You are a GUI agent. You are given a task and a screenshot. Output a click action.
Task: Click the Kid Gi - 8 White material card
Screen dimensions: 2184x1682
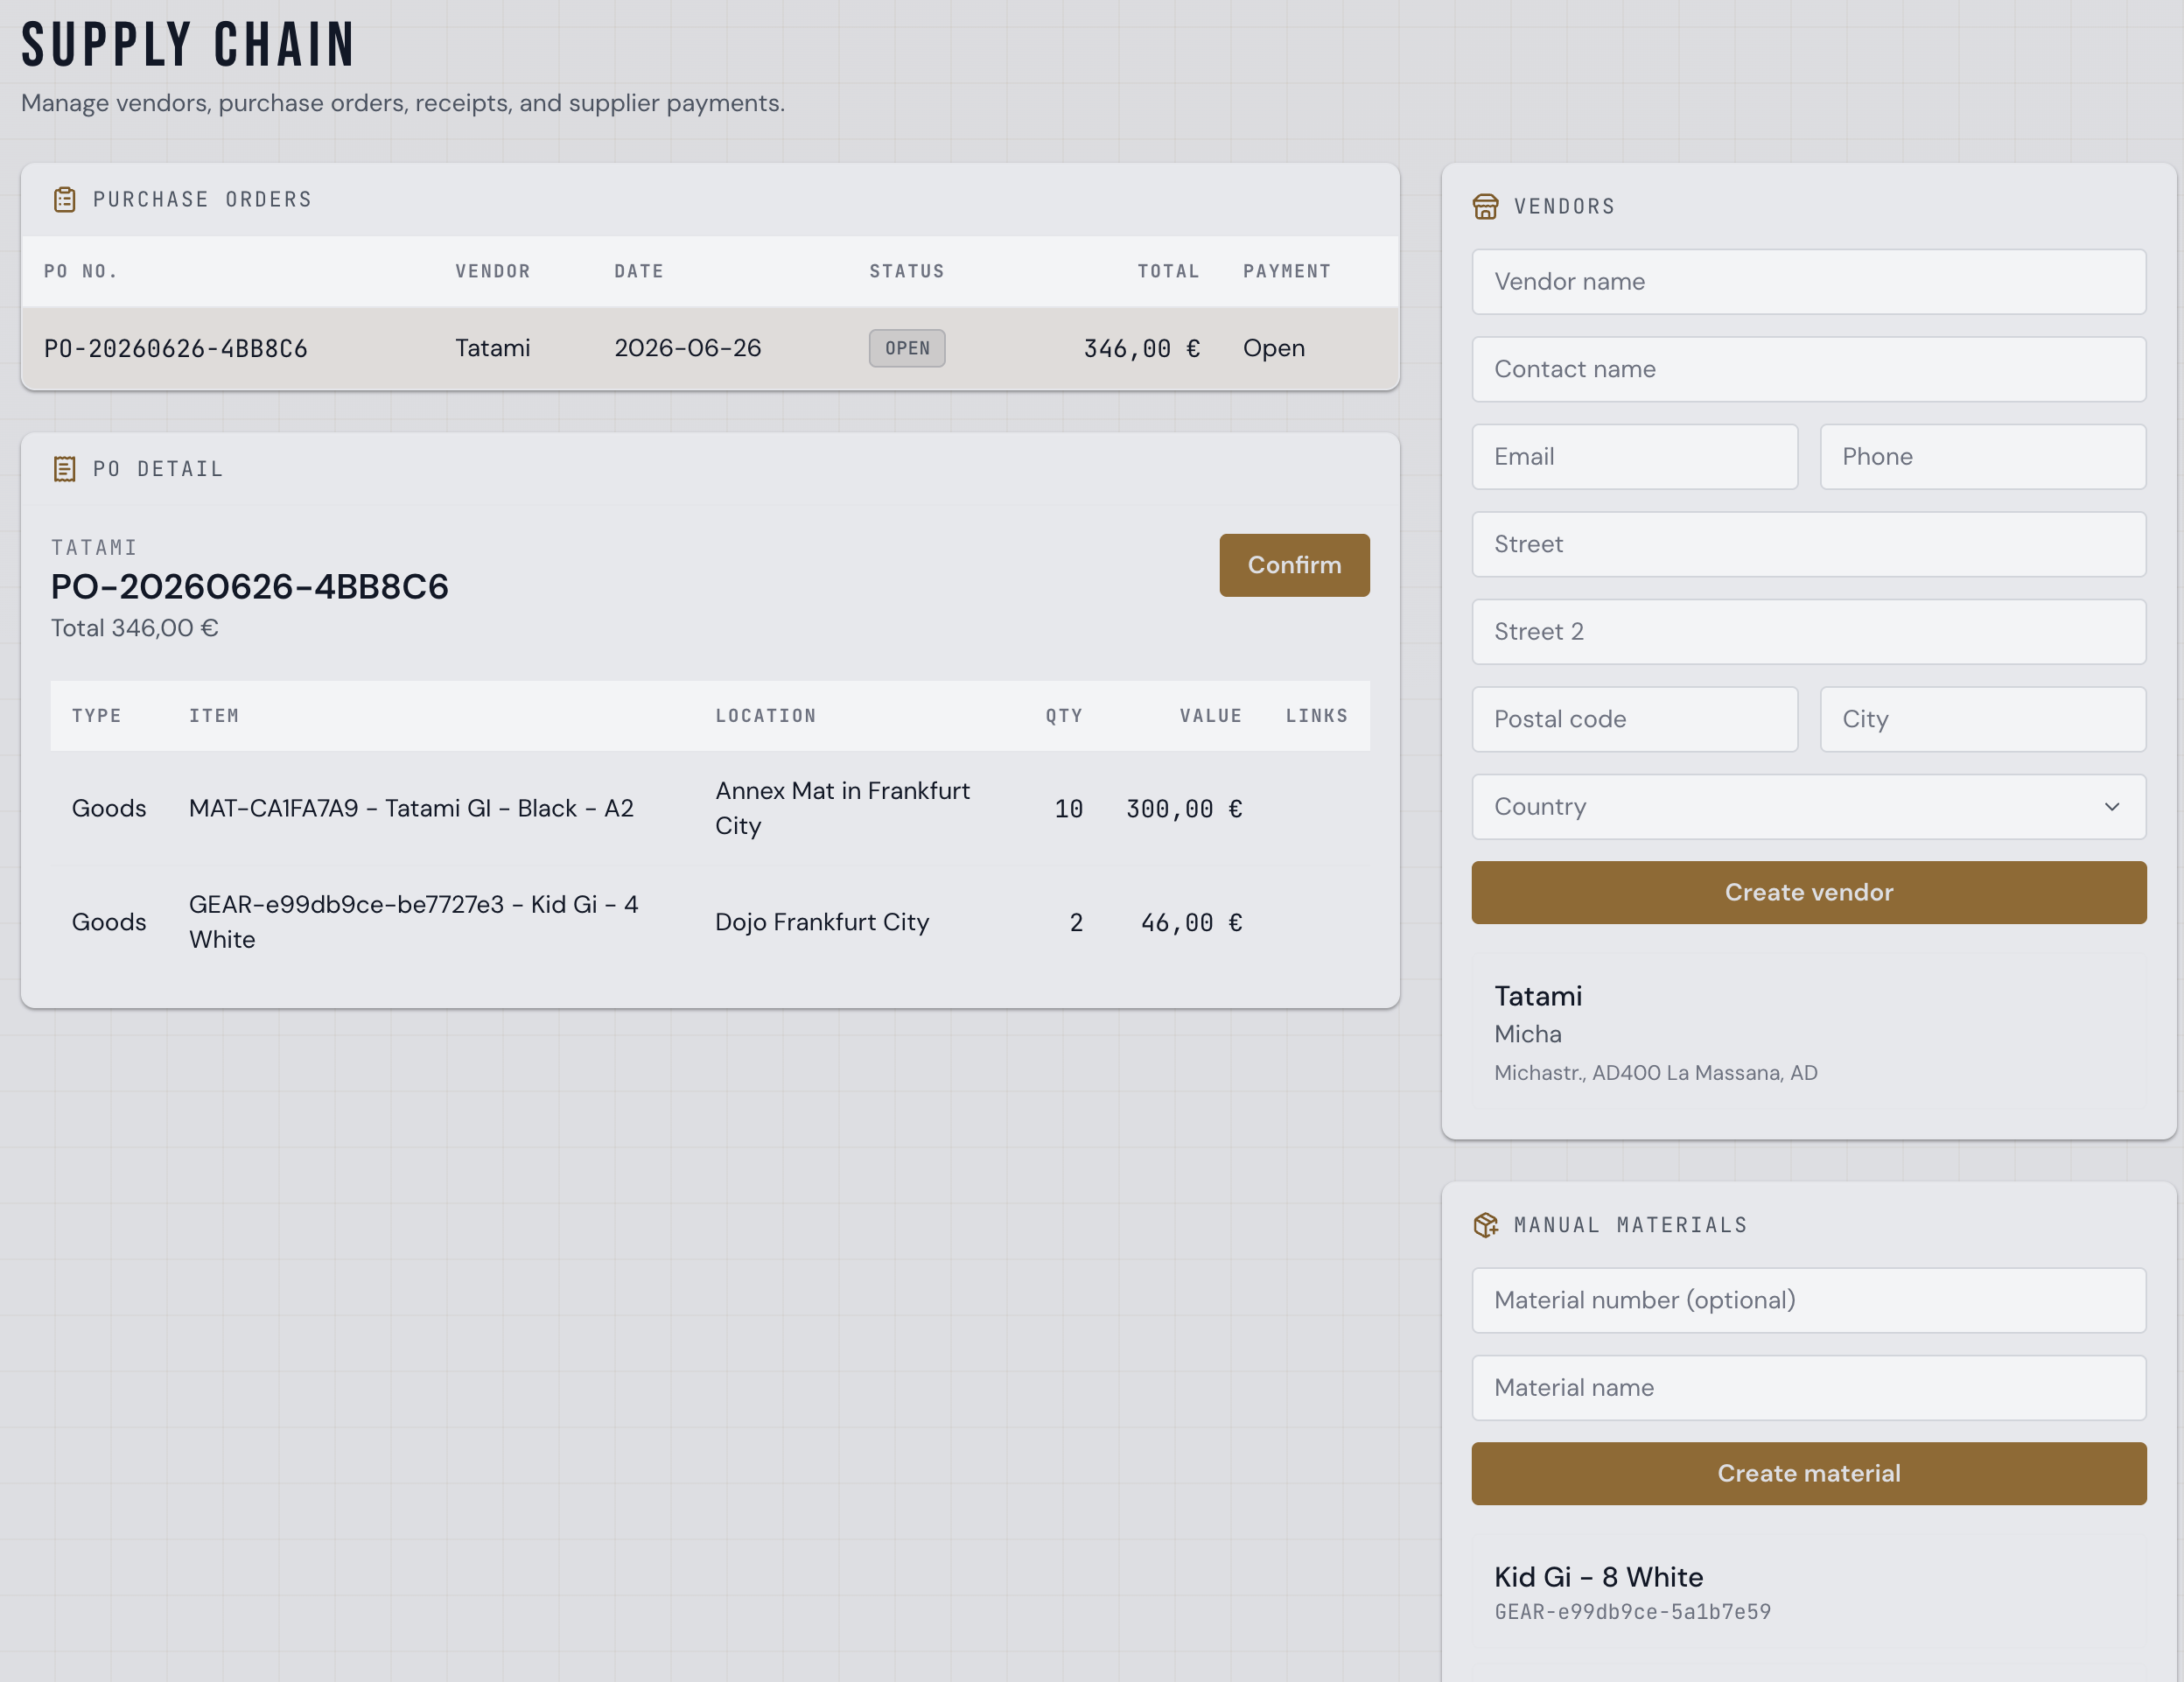pos(1809,1592)
